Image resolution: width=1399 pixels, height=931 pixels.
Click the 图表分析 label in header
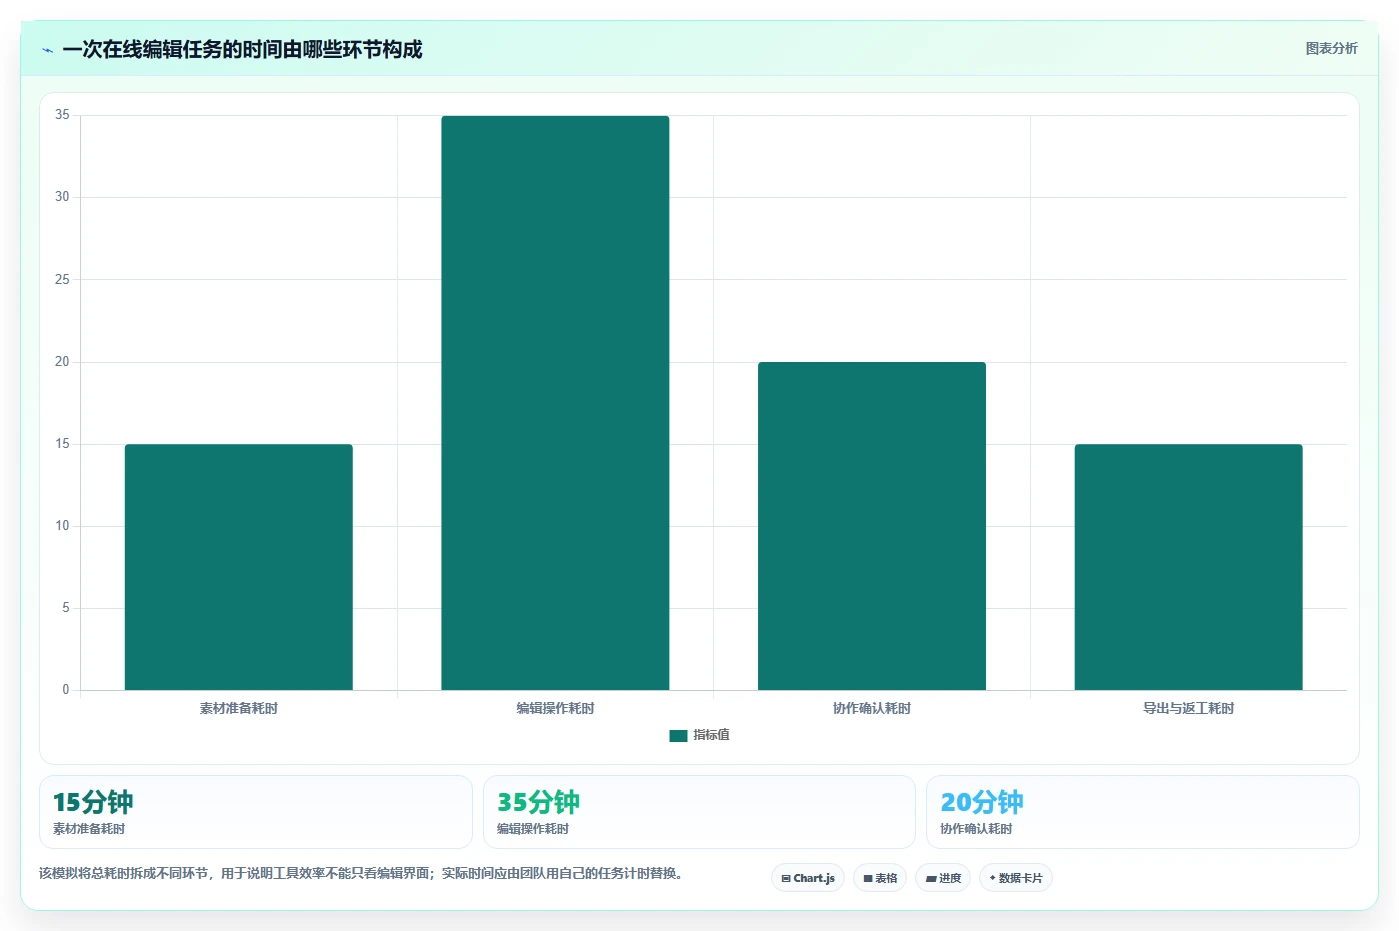pos(1331,48)
